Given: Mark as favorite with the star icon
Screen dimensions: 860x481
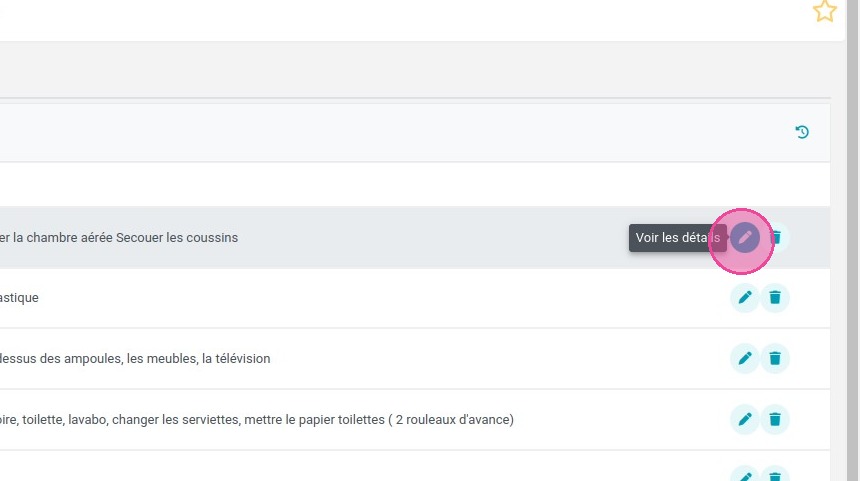Looking at the screenshot, I should click(x=824, y=11).
